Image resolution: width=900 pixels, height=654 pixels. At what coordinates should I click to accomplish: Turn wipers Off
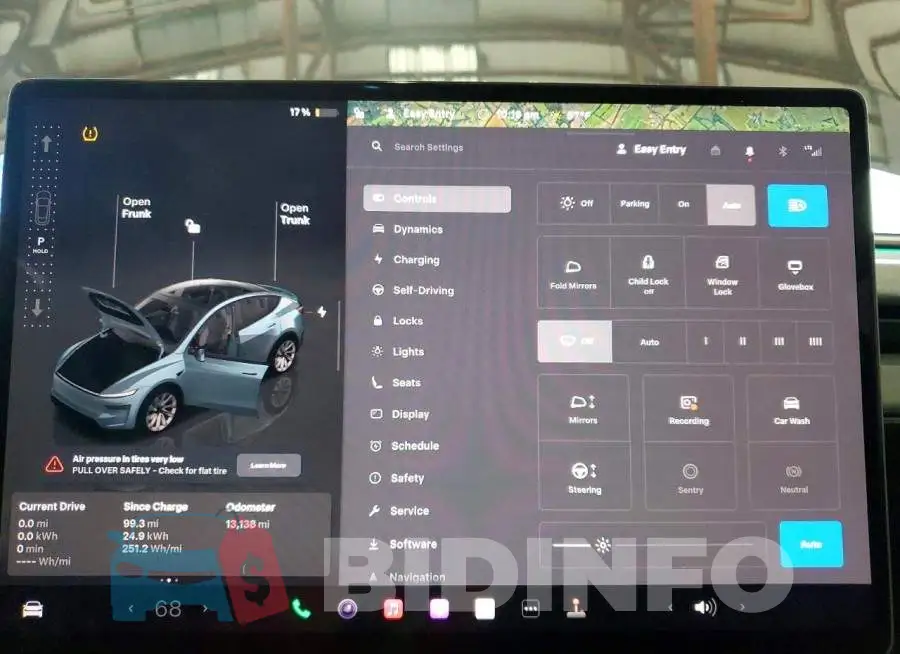coord(575,341)
